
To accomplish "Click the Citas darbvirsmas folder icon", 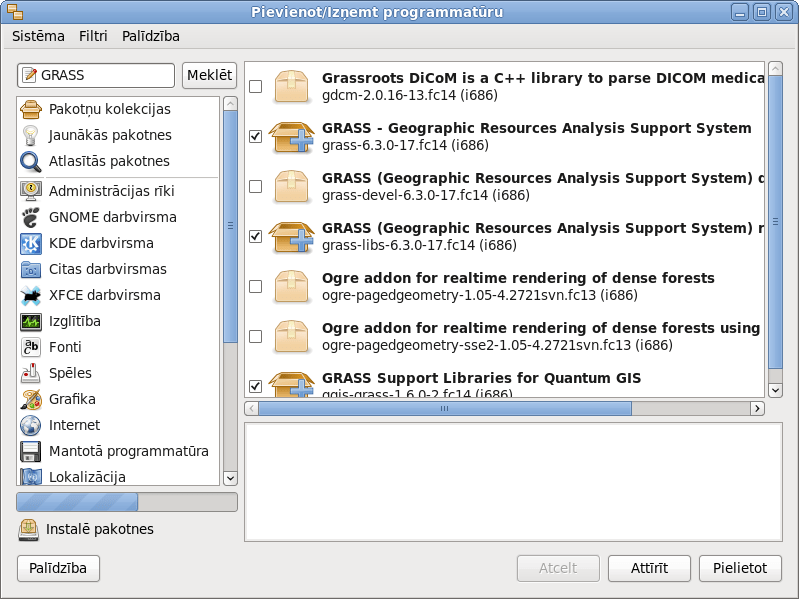I will tap(31, 269).
